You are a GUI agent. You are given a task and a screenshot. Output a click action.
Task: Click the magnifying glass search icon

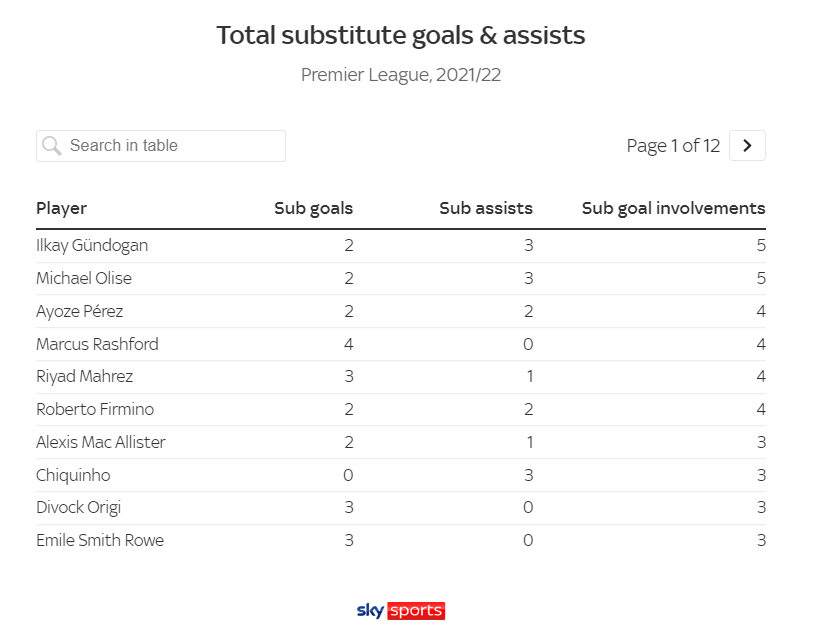[51, 146]
